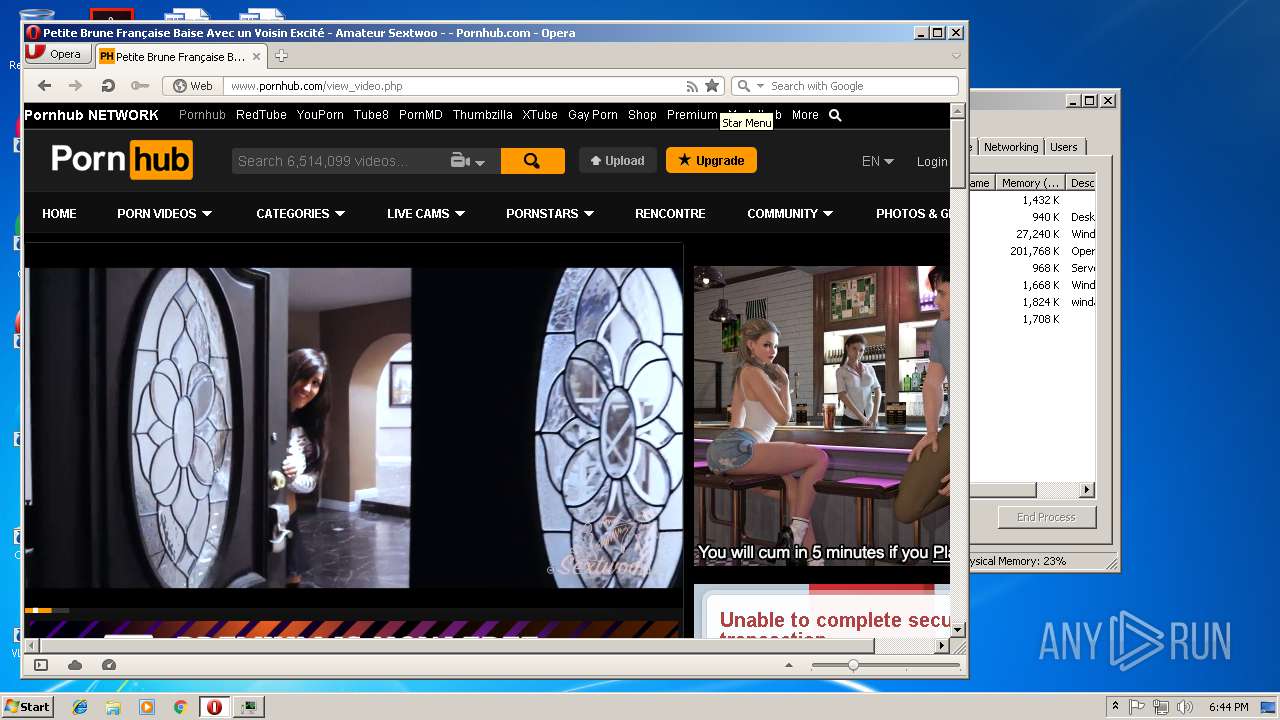Launch Internet Explorer from taskbar

coord(80,707)
